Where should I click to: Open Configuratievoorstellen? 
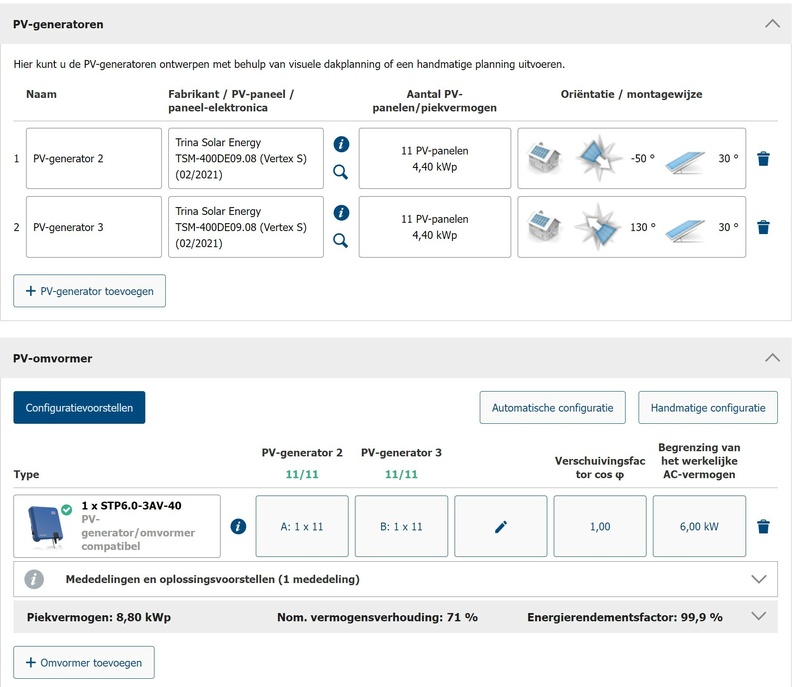click(79, 408)
